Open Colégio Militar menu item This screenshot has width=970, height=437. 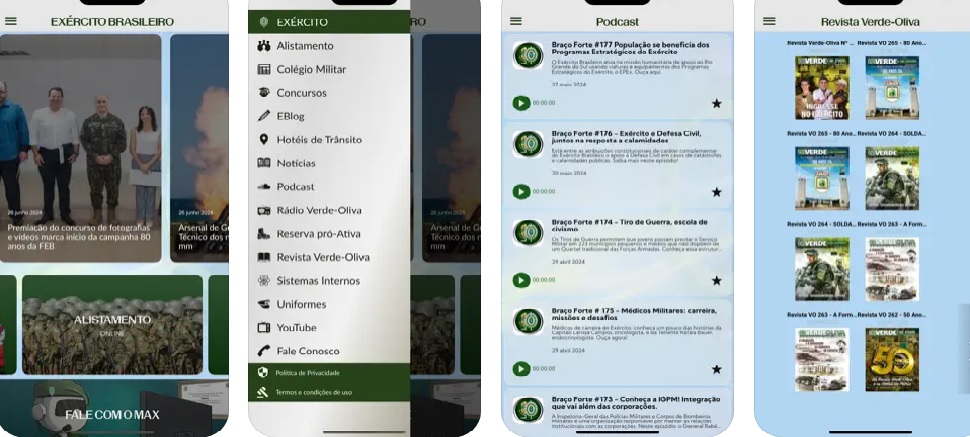pos(311,69)
